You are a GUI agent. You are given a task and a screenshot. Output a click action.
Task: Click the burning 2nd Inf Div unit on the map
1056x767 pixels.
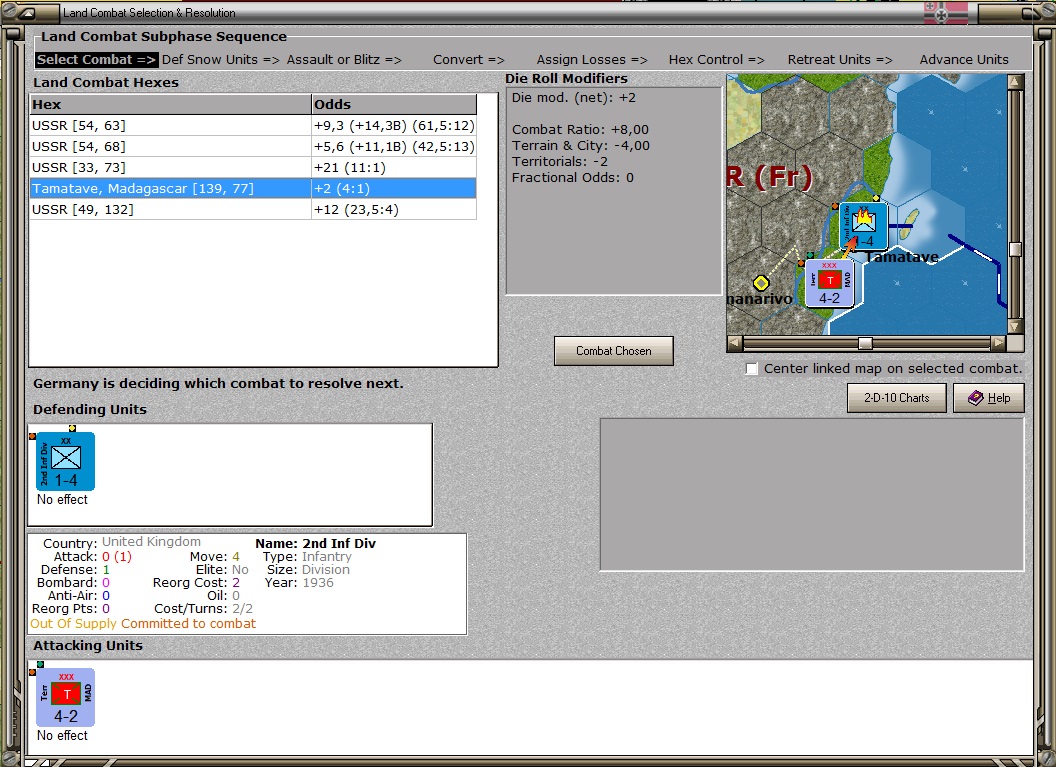pos(863,226)
